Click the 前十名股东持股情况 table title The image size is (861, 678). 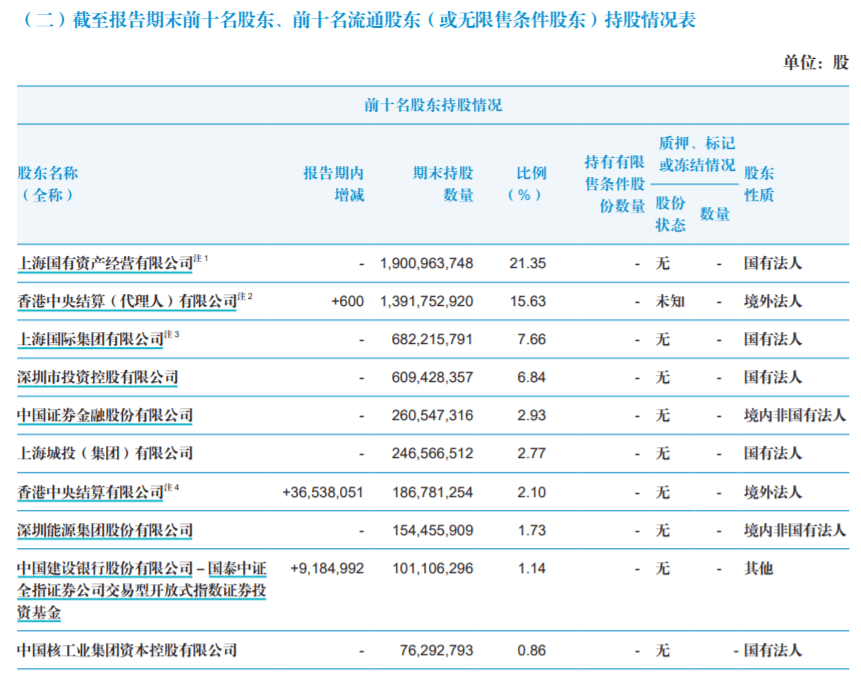pyautogui.click(x=433, y=105)
